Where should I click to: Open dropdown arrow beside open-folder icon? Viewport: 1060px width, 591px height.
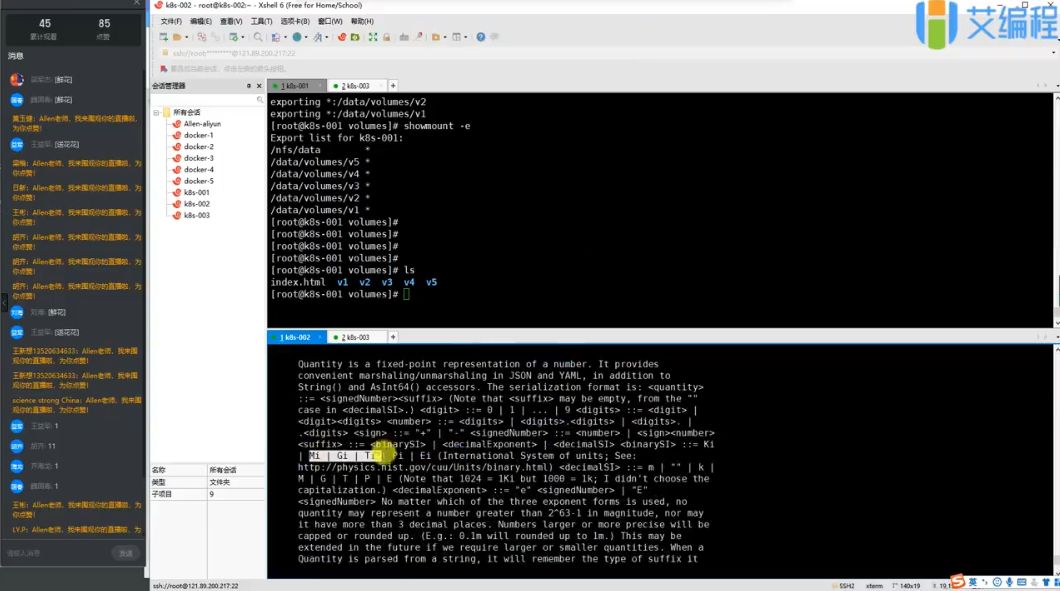coord(187,37)
